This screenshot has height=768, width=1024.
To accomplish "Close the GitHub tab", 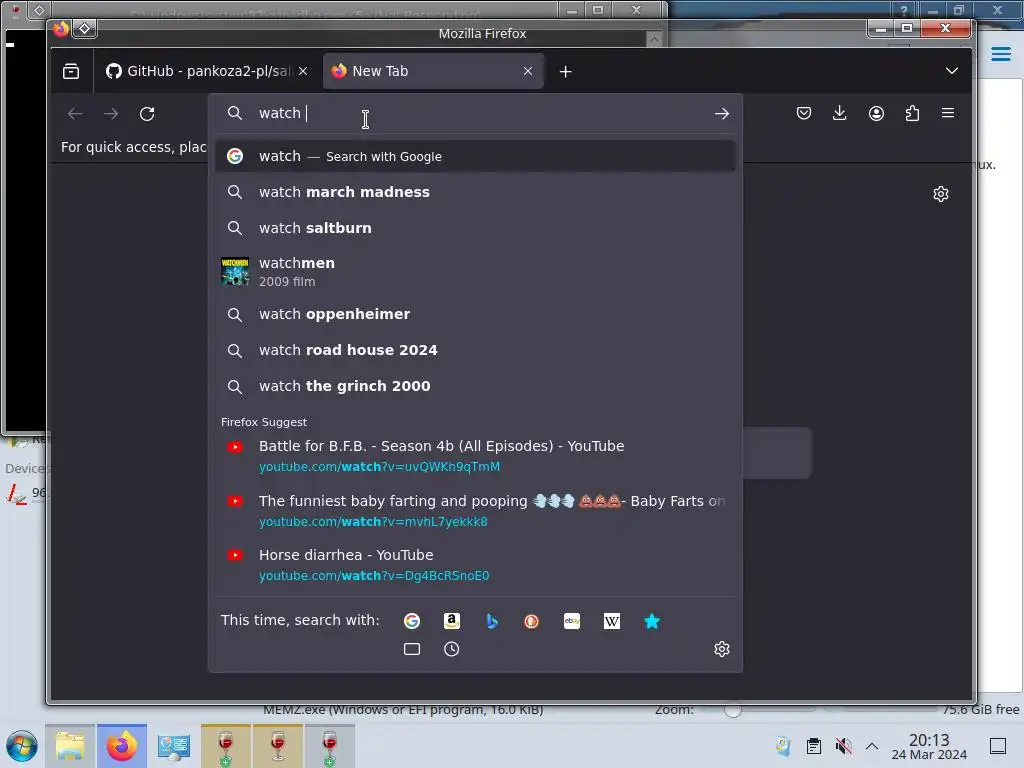I will click(x=303, y=71).
